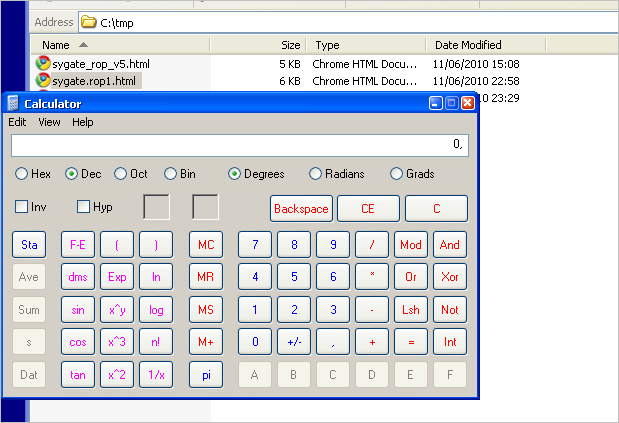This screenshot has width=619, height=423.
Task: Click the sin function button
Action: [77, 310]
